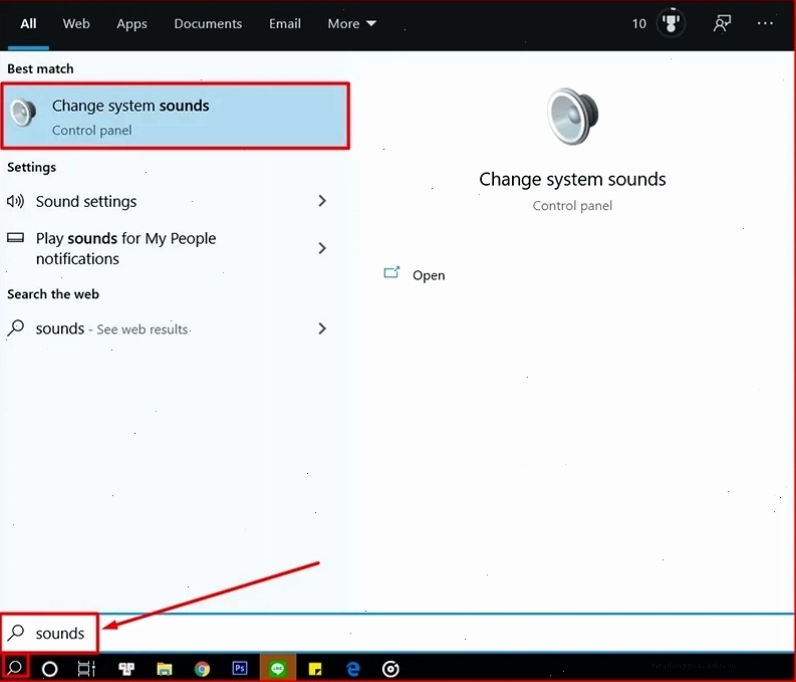Switch to the Web tab
796x682 pixels.
click(76, 24)
